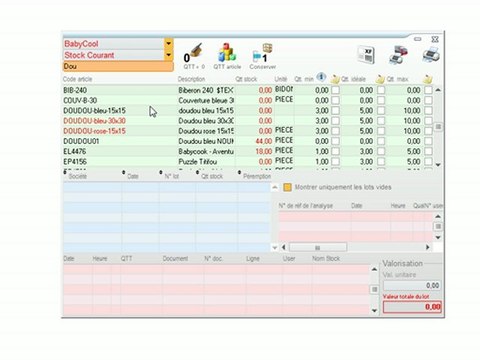Click analysis table horizontal scroll right arrow
The height and width of the screenshot is (360, 480).
428,247
